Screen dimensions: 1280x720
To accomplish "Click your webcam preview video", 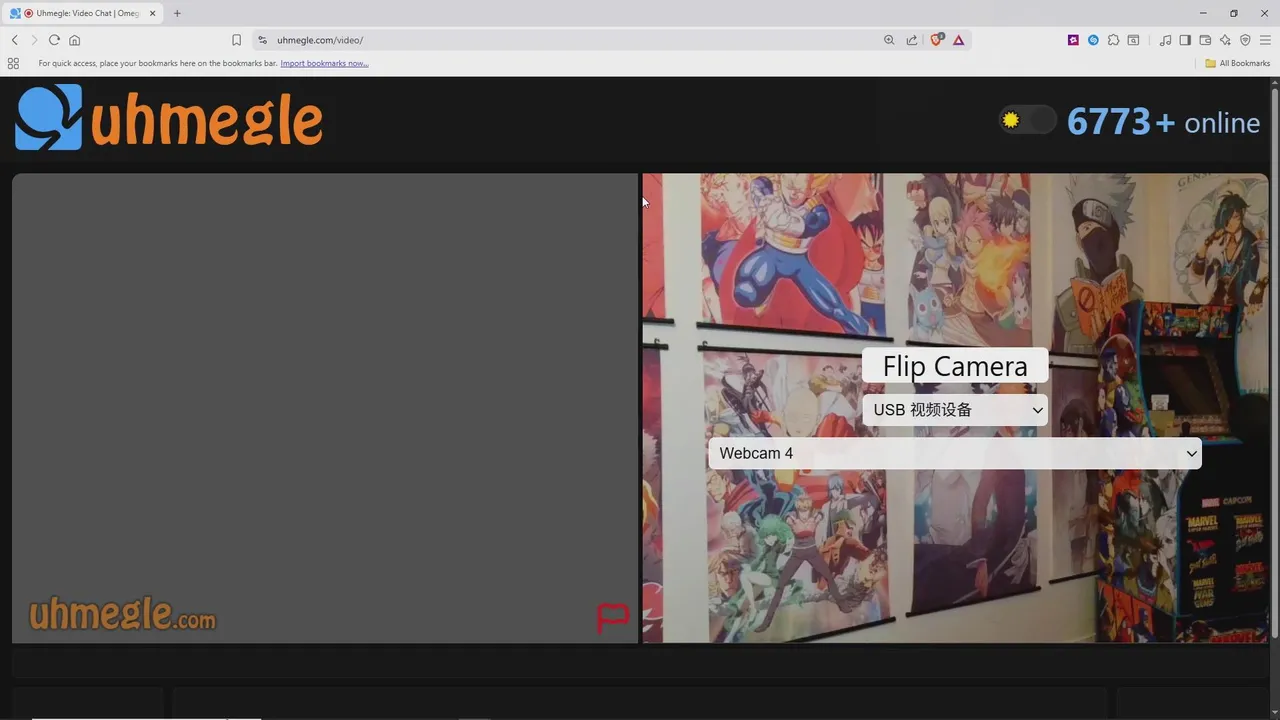I will click(955, 408).
